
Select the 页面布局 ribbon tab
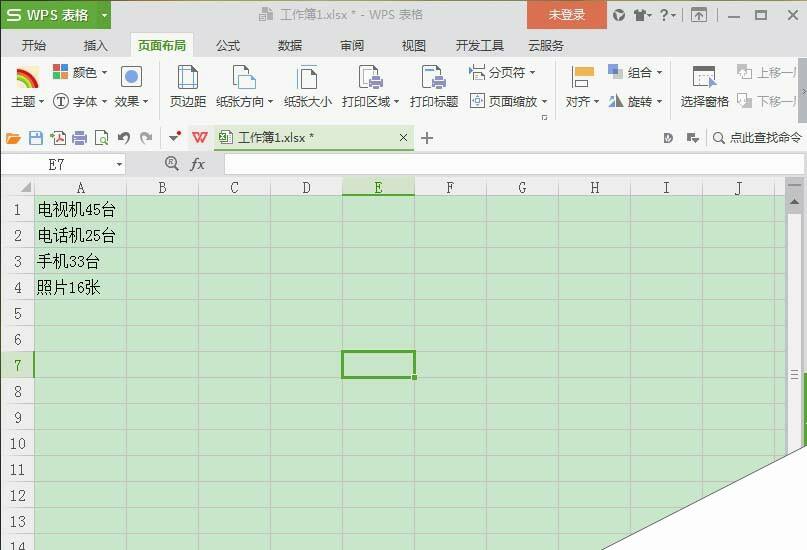point(162,46)
